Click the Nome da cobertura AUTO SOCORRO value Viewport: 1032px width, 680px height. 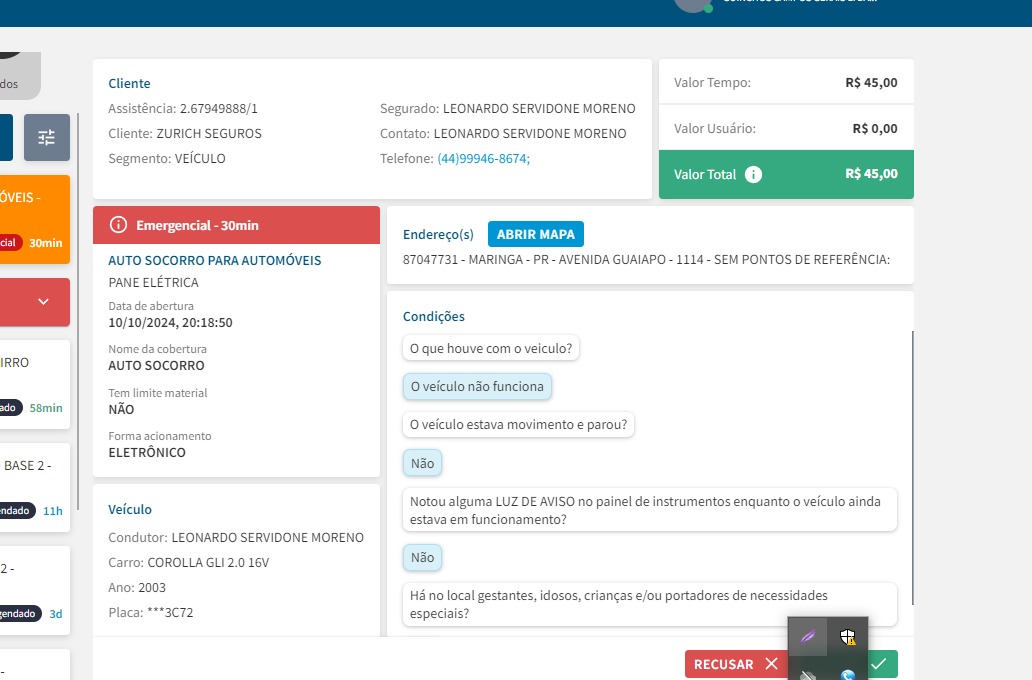click(x=157, y=366)
